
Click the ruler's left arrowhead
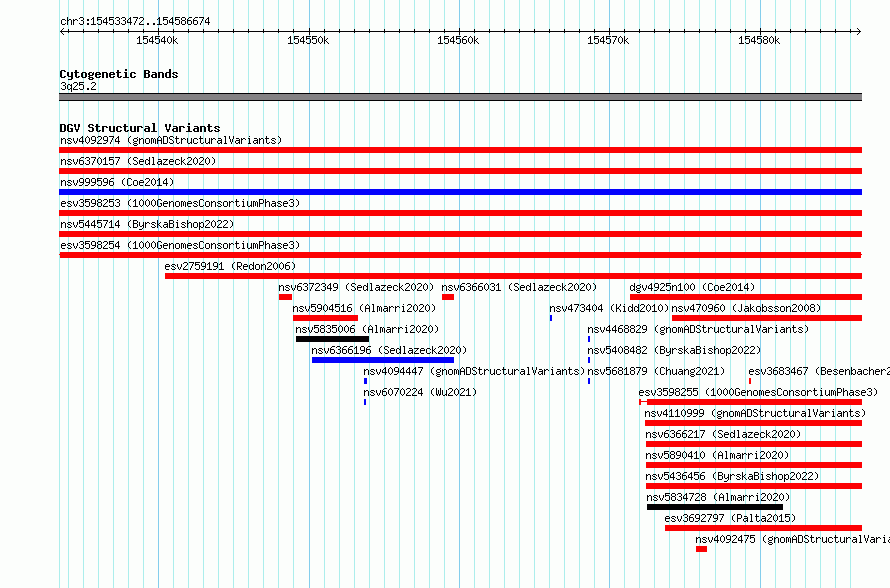62,32
